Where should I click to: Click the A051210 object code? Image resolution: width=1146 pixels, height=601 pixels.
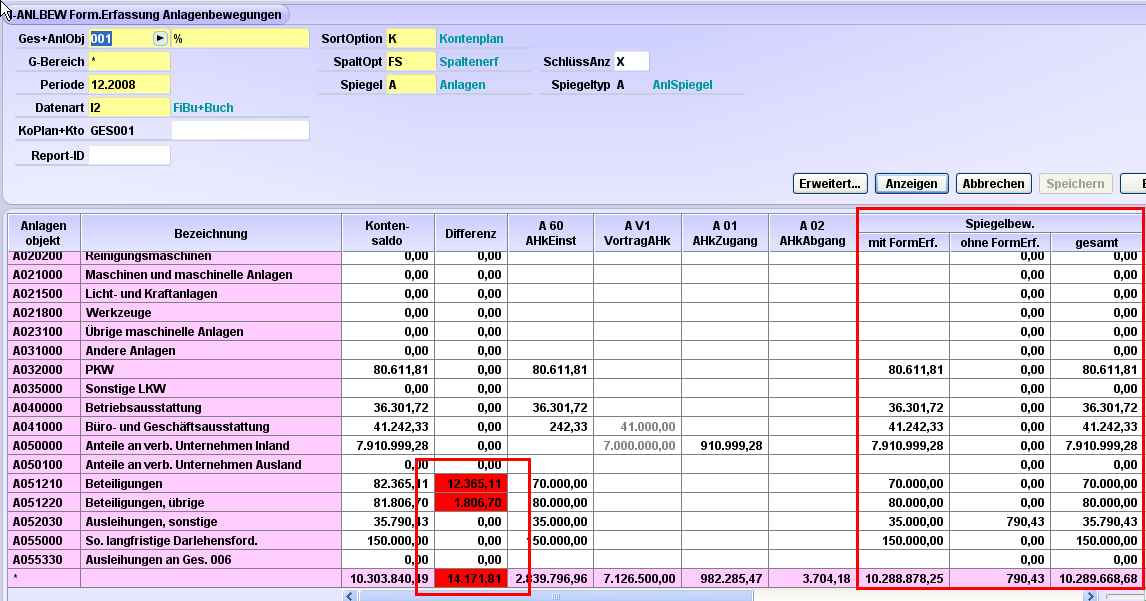coord(37,484)
